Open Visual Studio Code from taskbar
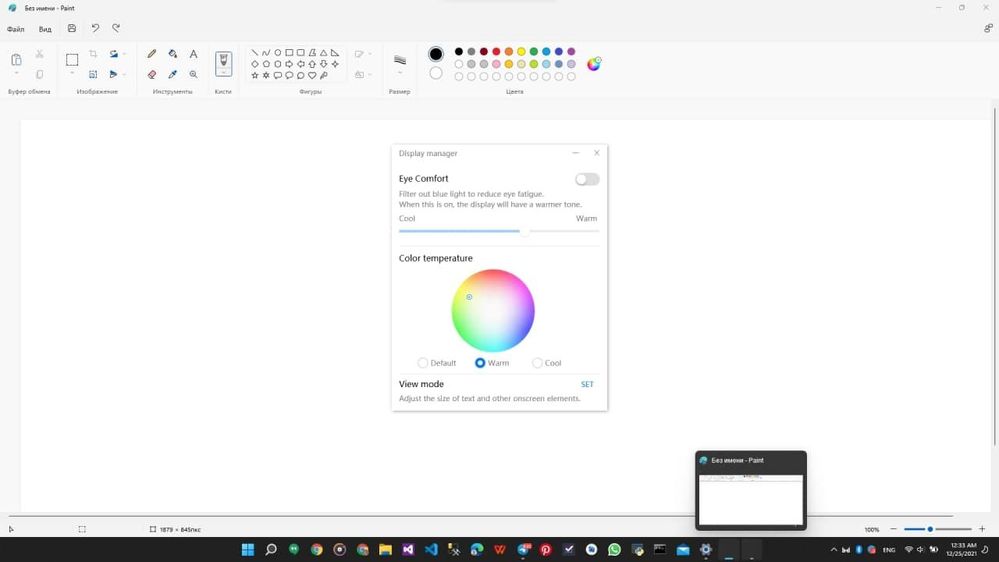999x562 pixels. click(431, 549)
